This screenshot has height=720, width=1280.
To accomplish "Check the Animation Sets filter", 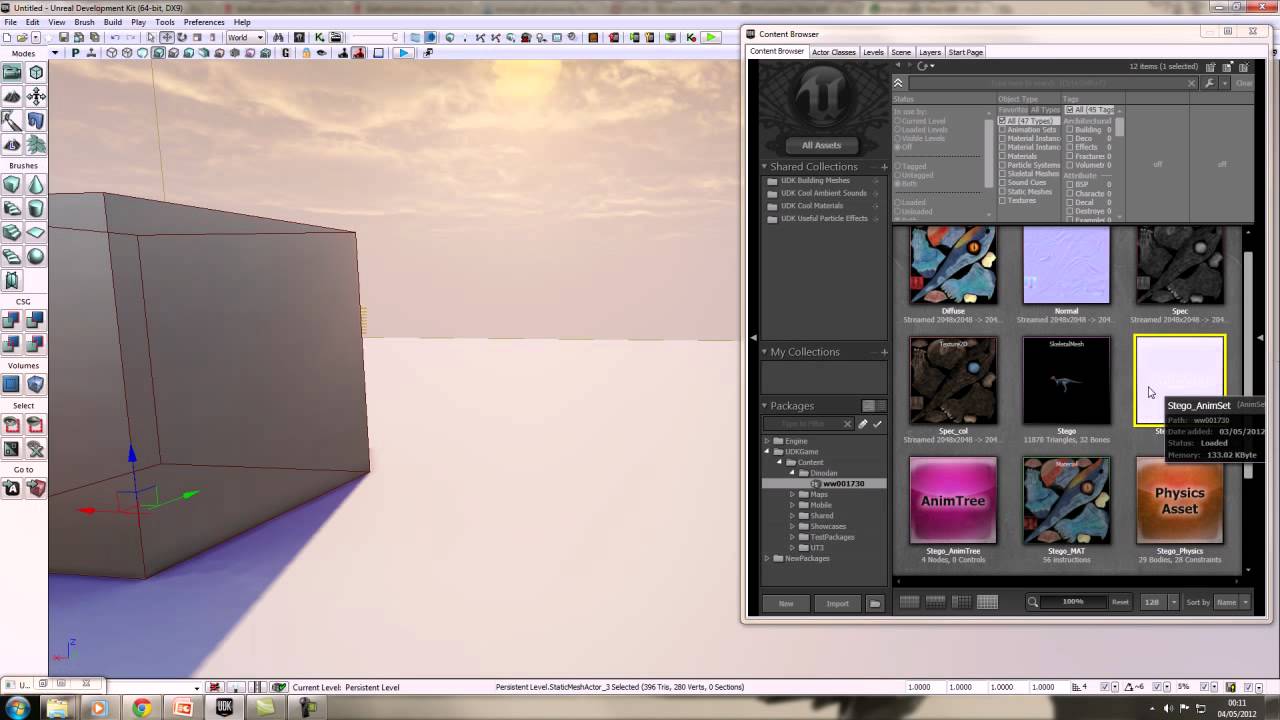I will tap(1003, 130).
